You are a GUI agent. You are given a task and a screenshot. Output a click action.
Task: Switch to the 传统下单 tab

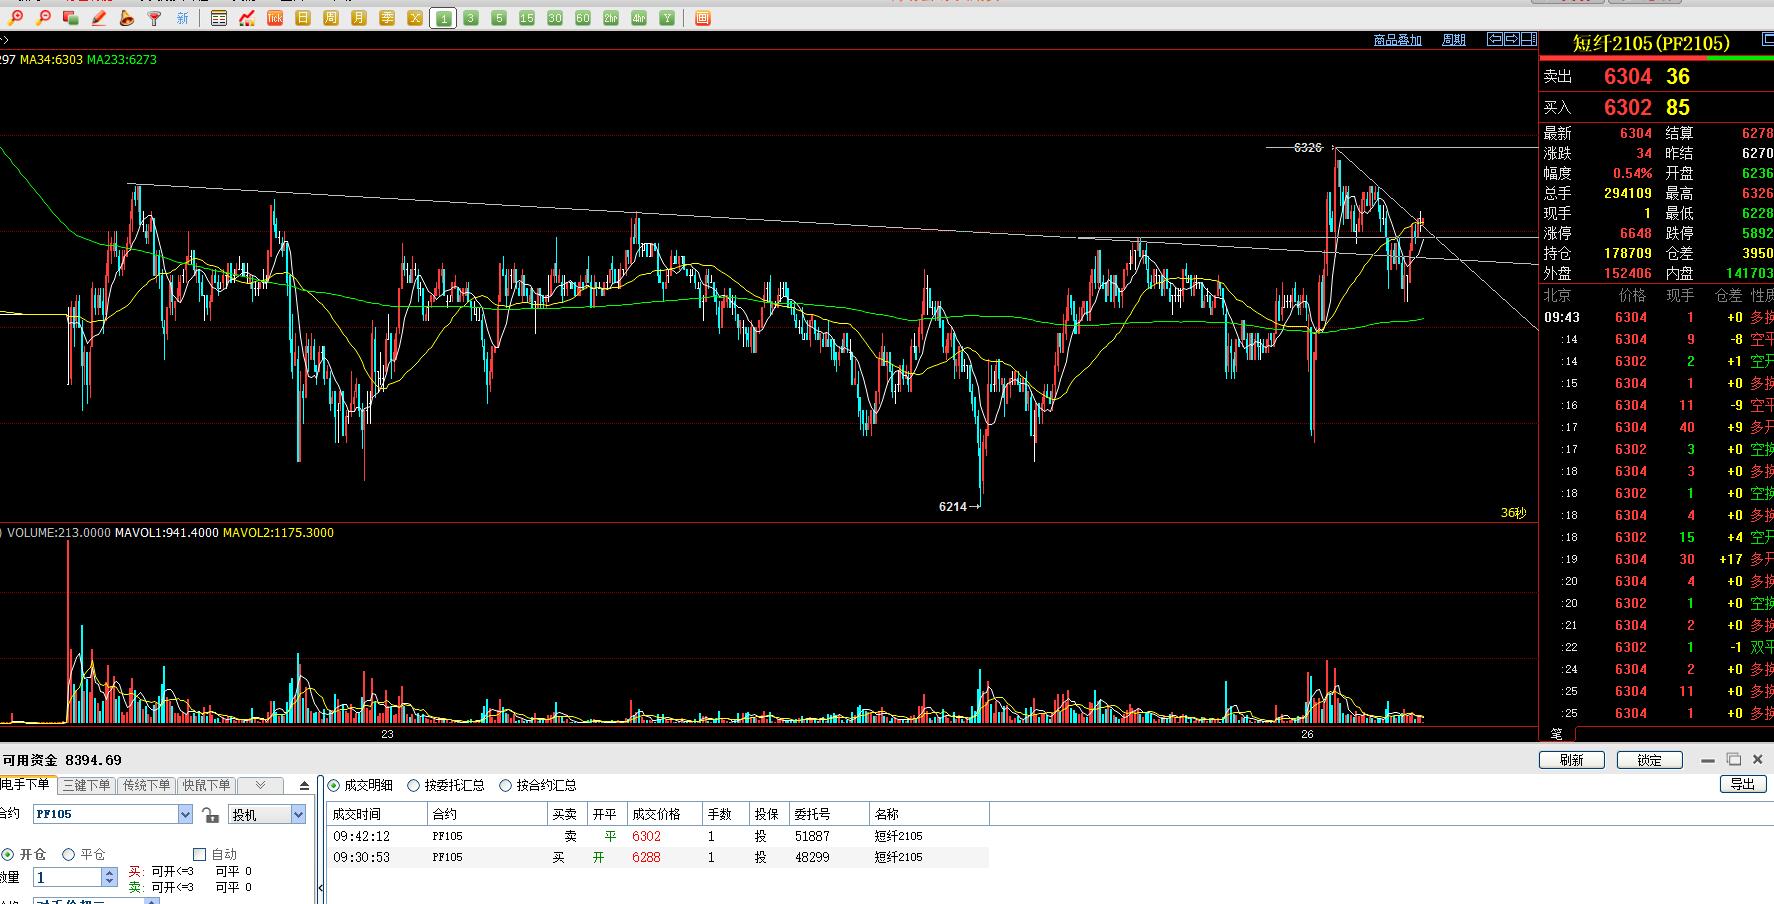point(146,785)
